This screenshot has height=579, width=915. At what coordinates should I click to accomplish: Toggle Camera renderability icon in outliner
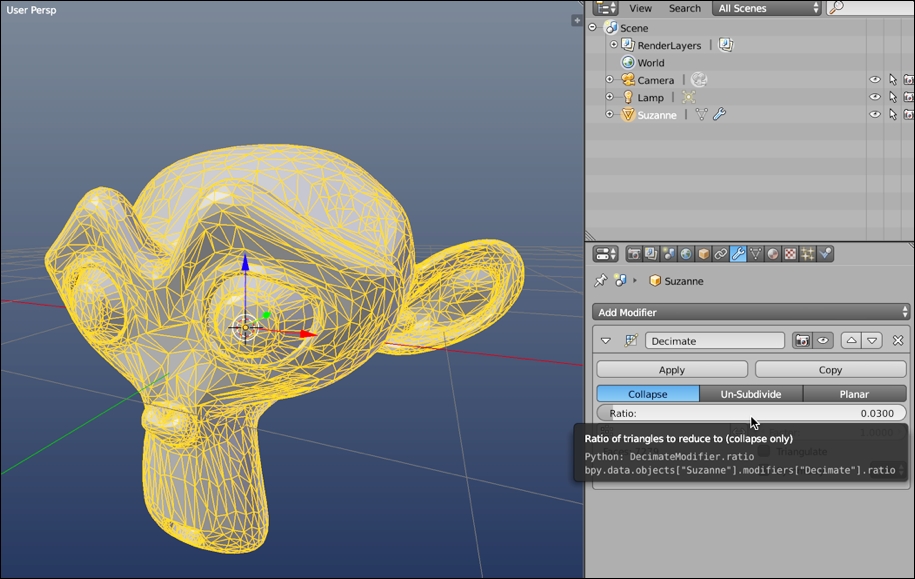909,79
